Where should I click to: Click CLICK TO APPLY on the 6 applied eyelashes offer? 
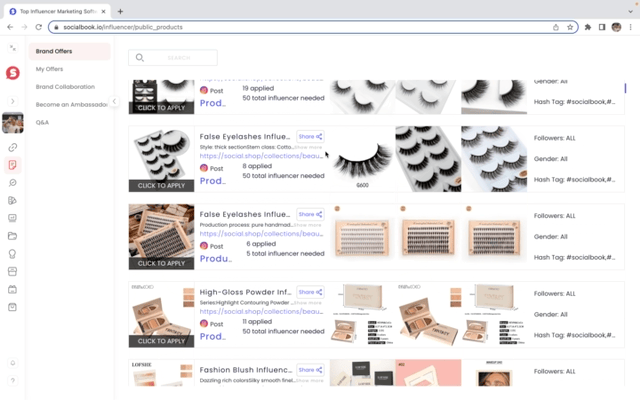pyautogui.click(x=161, y=263)
